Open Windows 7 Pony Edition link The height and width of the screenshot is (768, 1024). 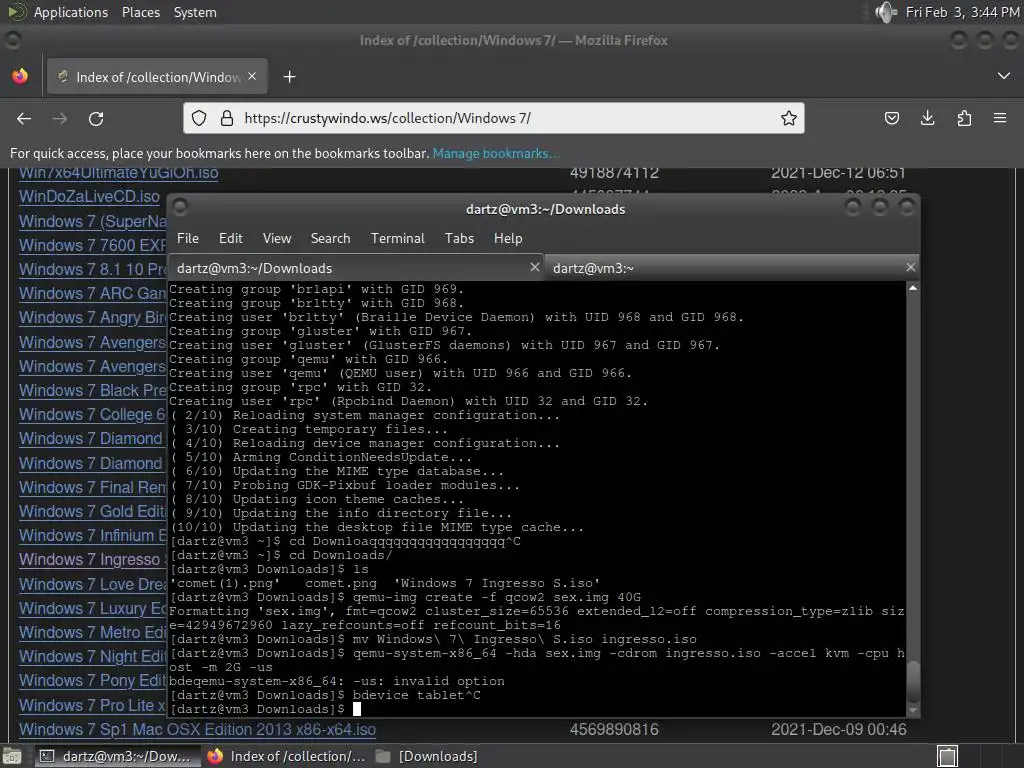tap(92, 680)
